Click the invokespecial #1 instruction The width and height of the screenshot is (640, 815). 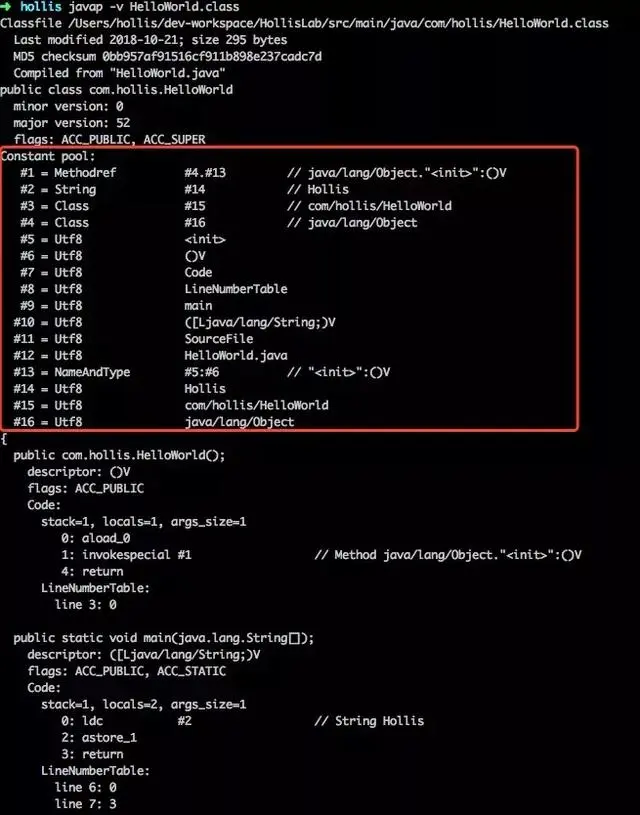pos(137,555)
